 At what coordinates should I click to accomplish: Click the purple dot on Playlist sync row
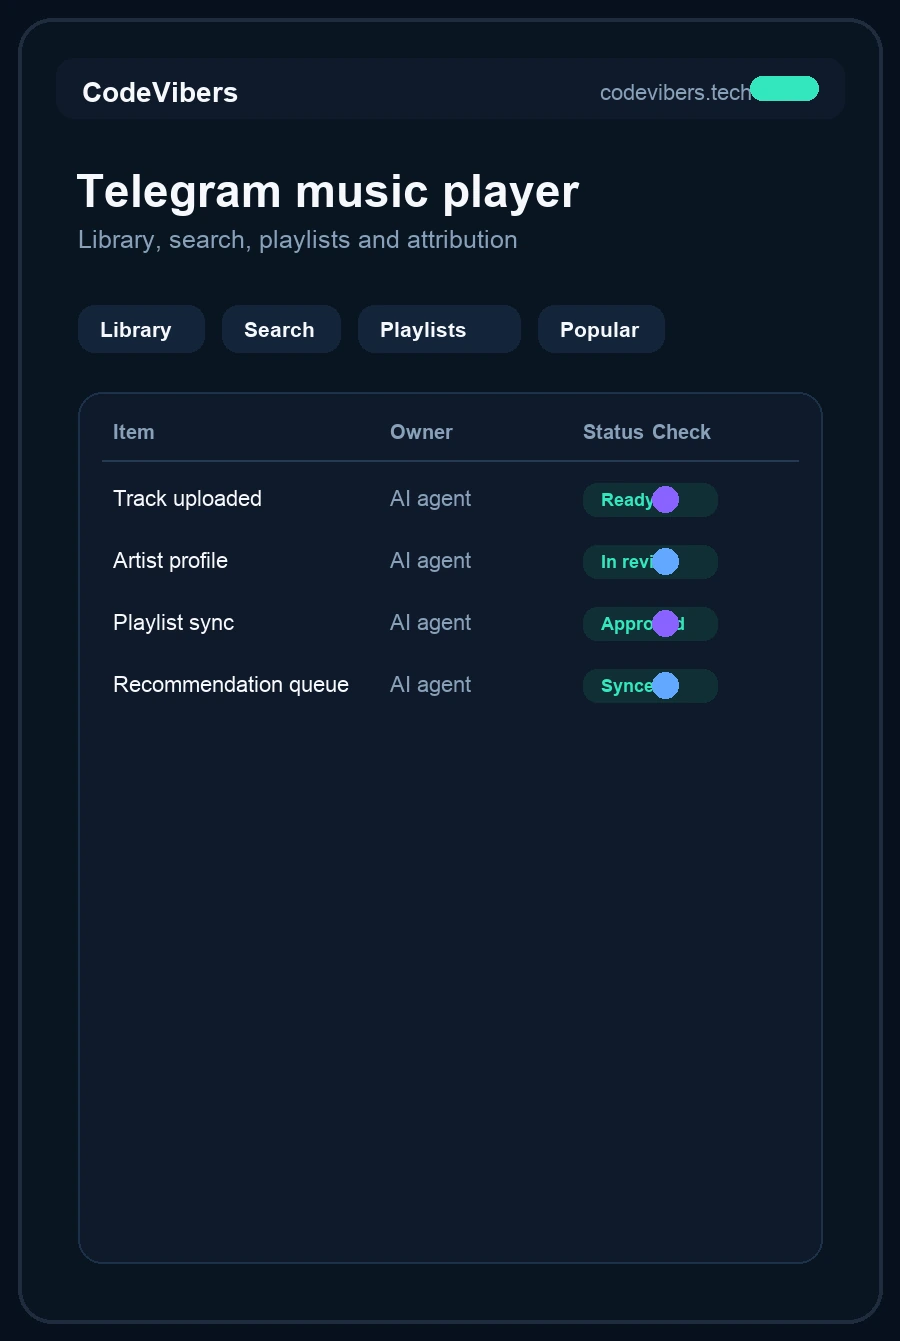665,624
